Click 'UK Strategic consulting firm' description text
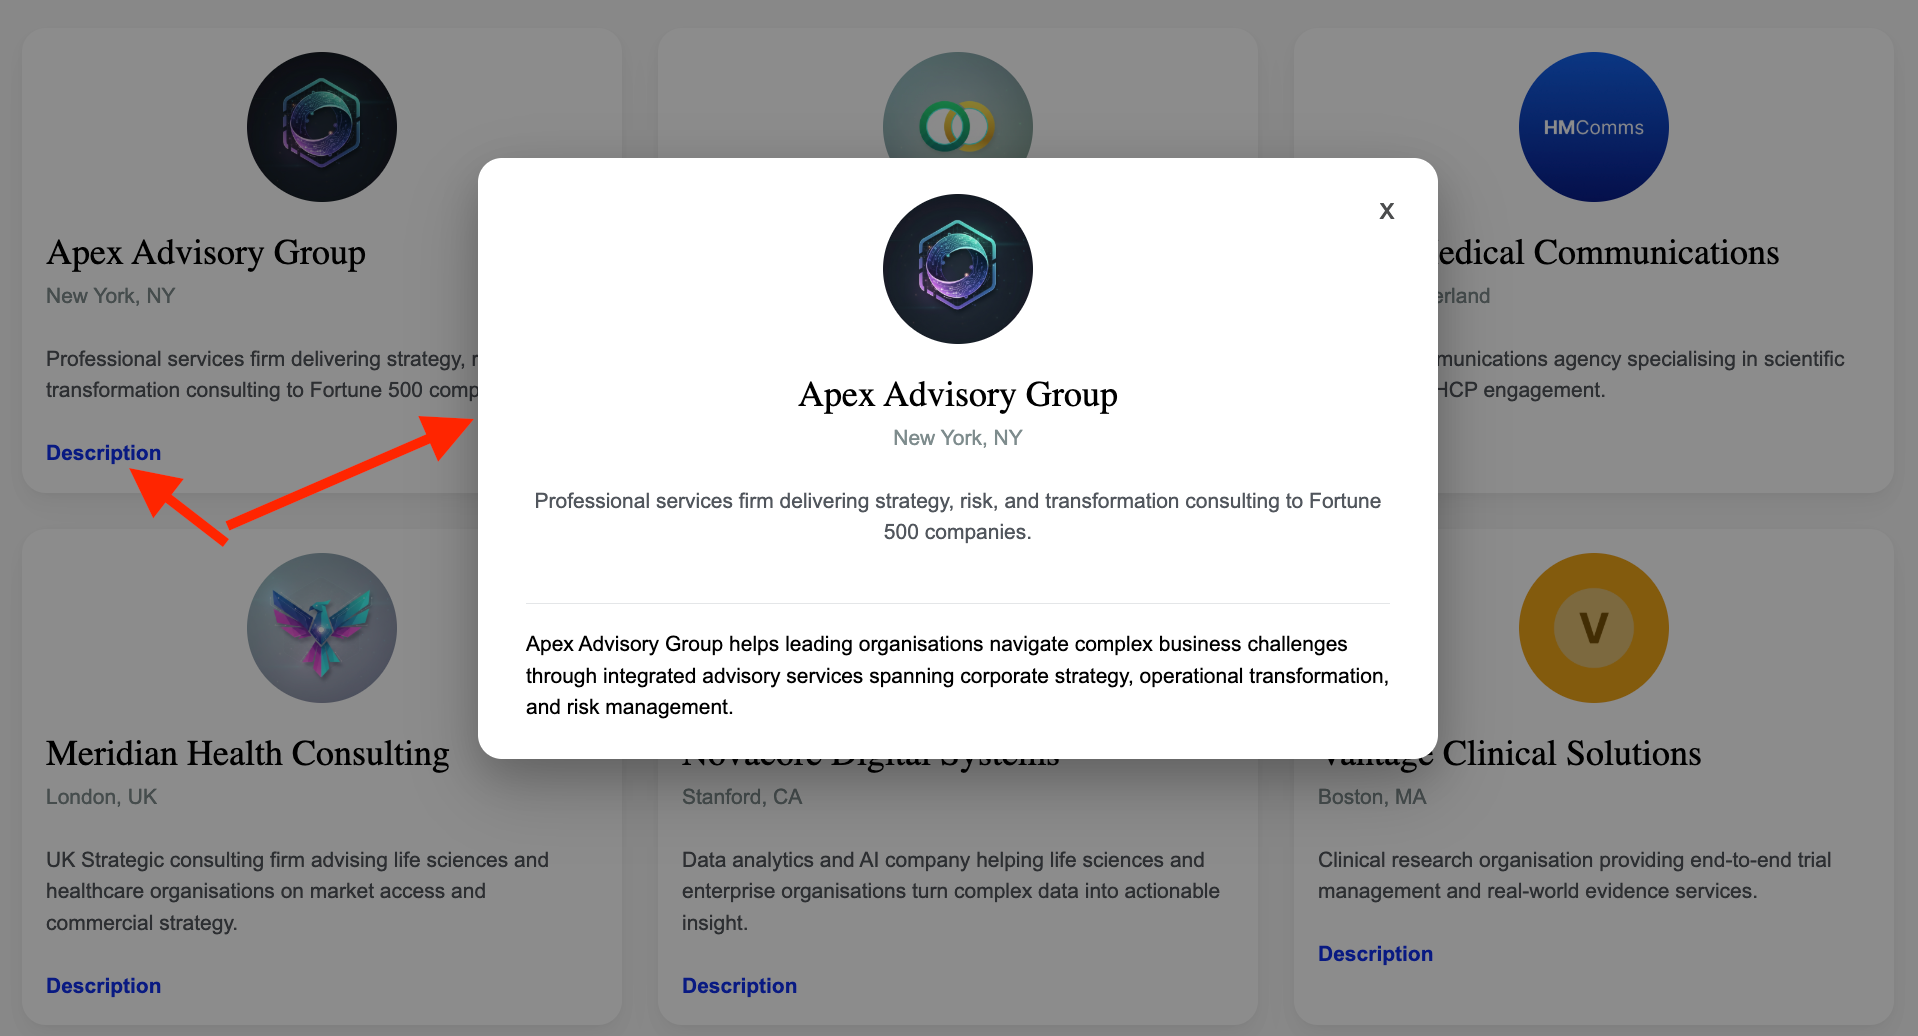The height and width of the screenshot is (1036, 1918). pyautogui.click(x=298, y=891)
